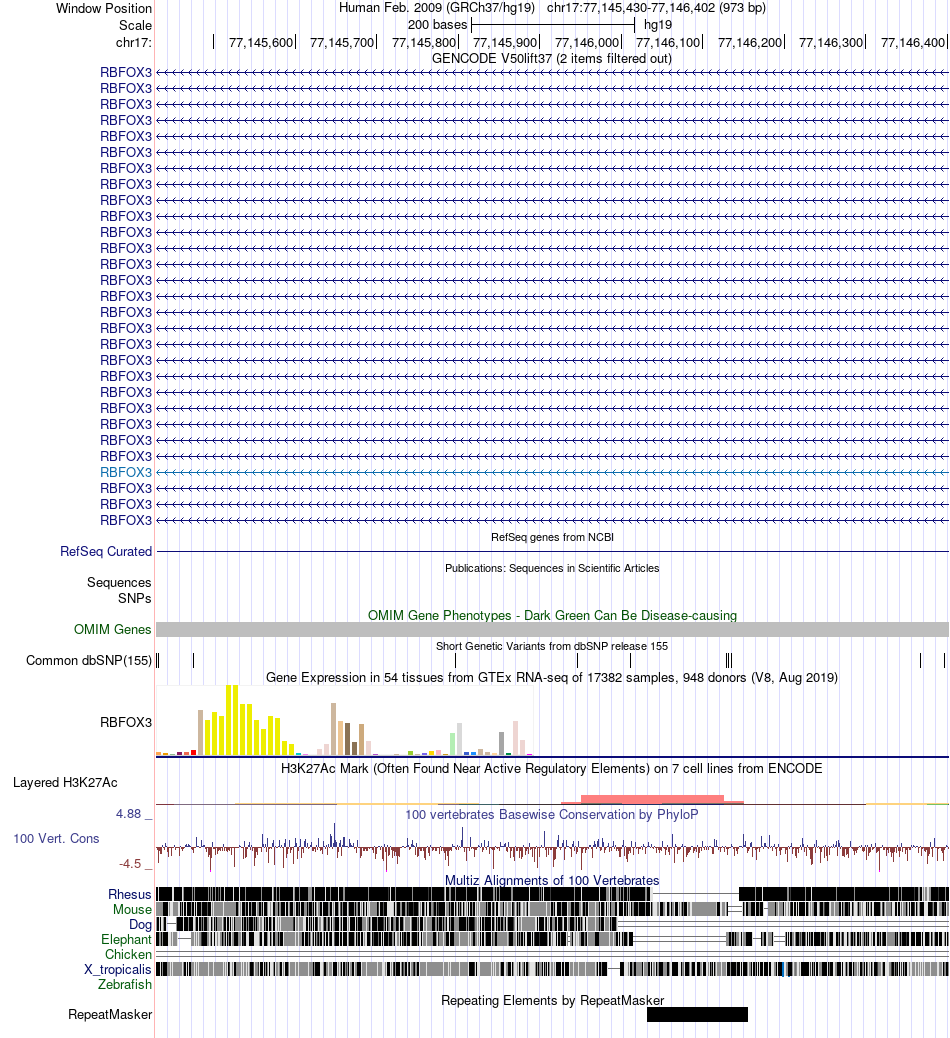Open OMIM Gene Phenotypes track title
This screenshot has height=1038, width=950.
[x=552, y=615]
